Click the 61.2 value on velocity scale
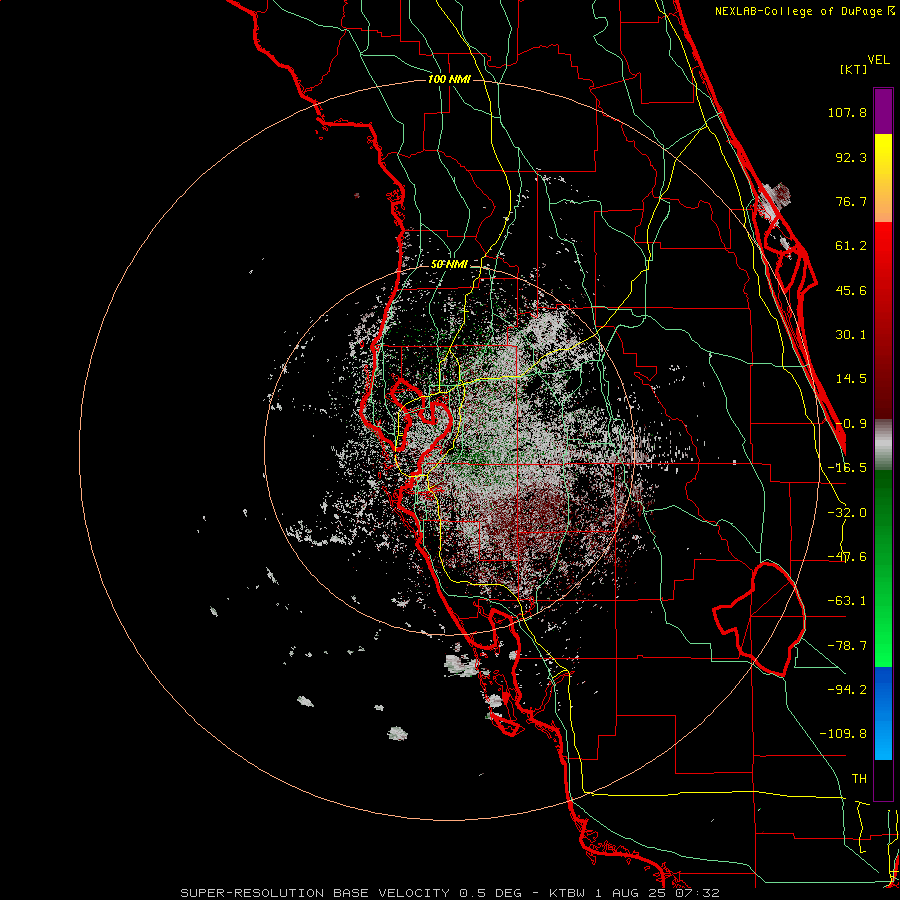This screenshot has width=900, height=900. [851, 246]
